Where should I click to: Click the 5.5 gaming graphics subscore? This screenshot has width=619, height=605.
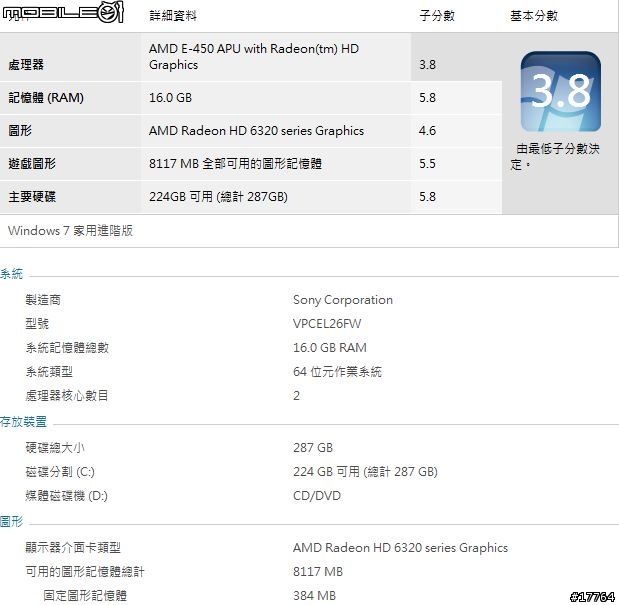[428, 163]
